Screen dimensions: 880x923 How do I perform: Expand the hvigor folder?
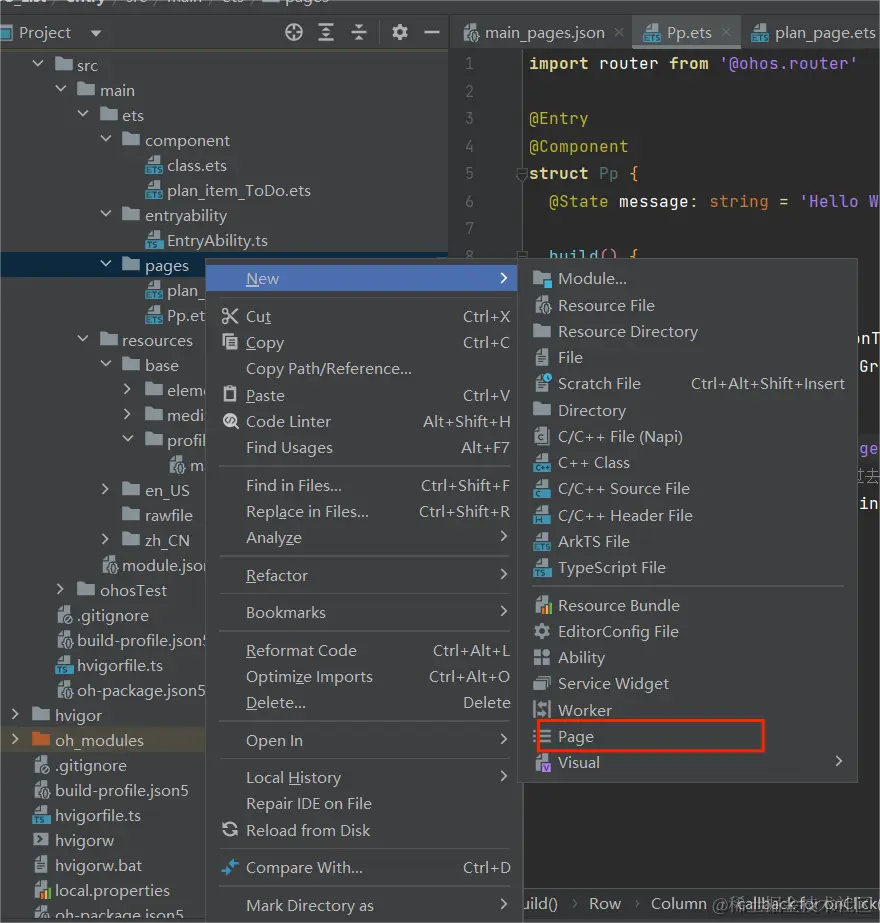15,714
